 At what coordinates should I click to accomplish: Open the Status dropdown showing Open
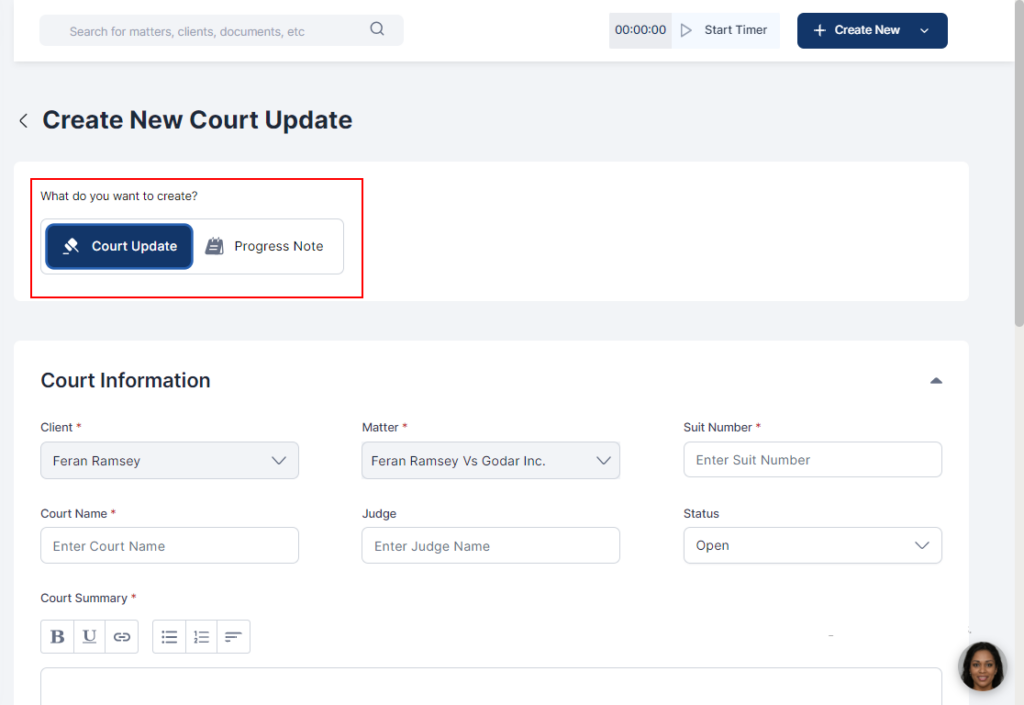pos(812,546)
